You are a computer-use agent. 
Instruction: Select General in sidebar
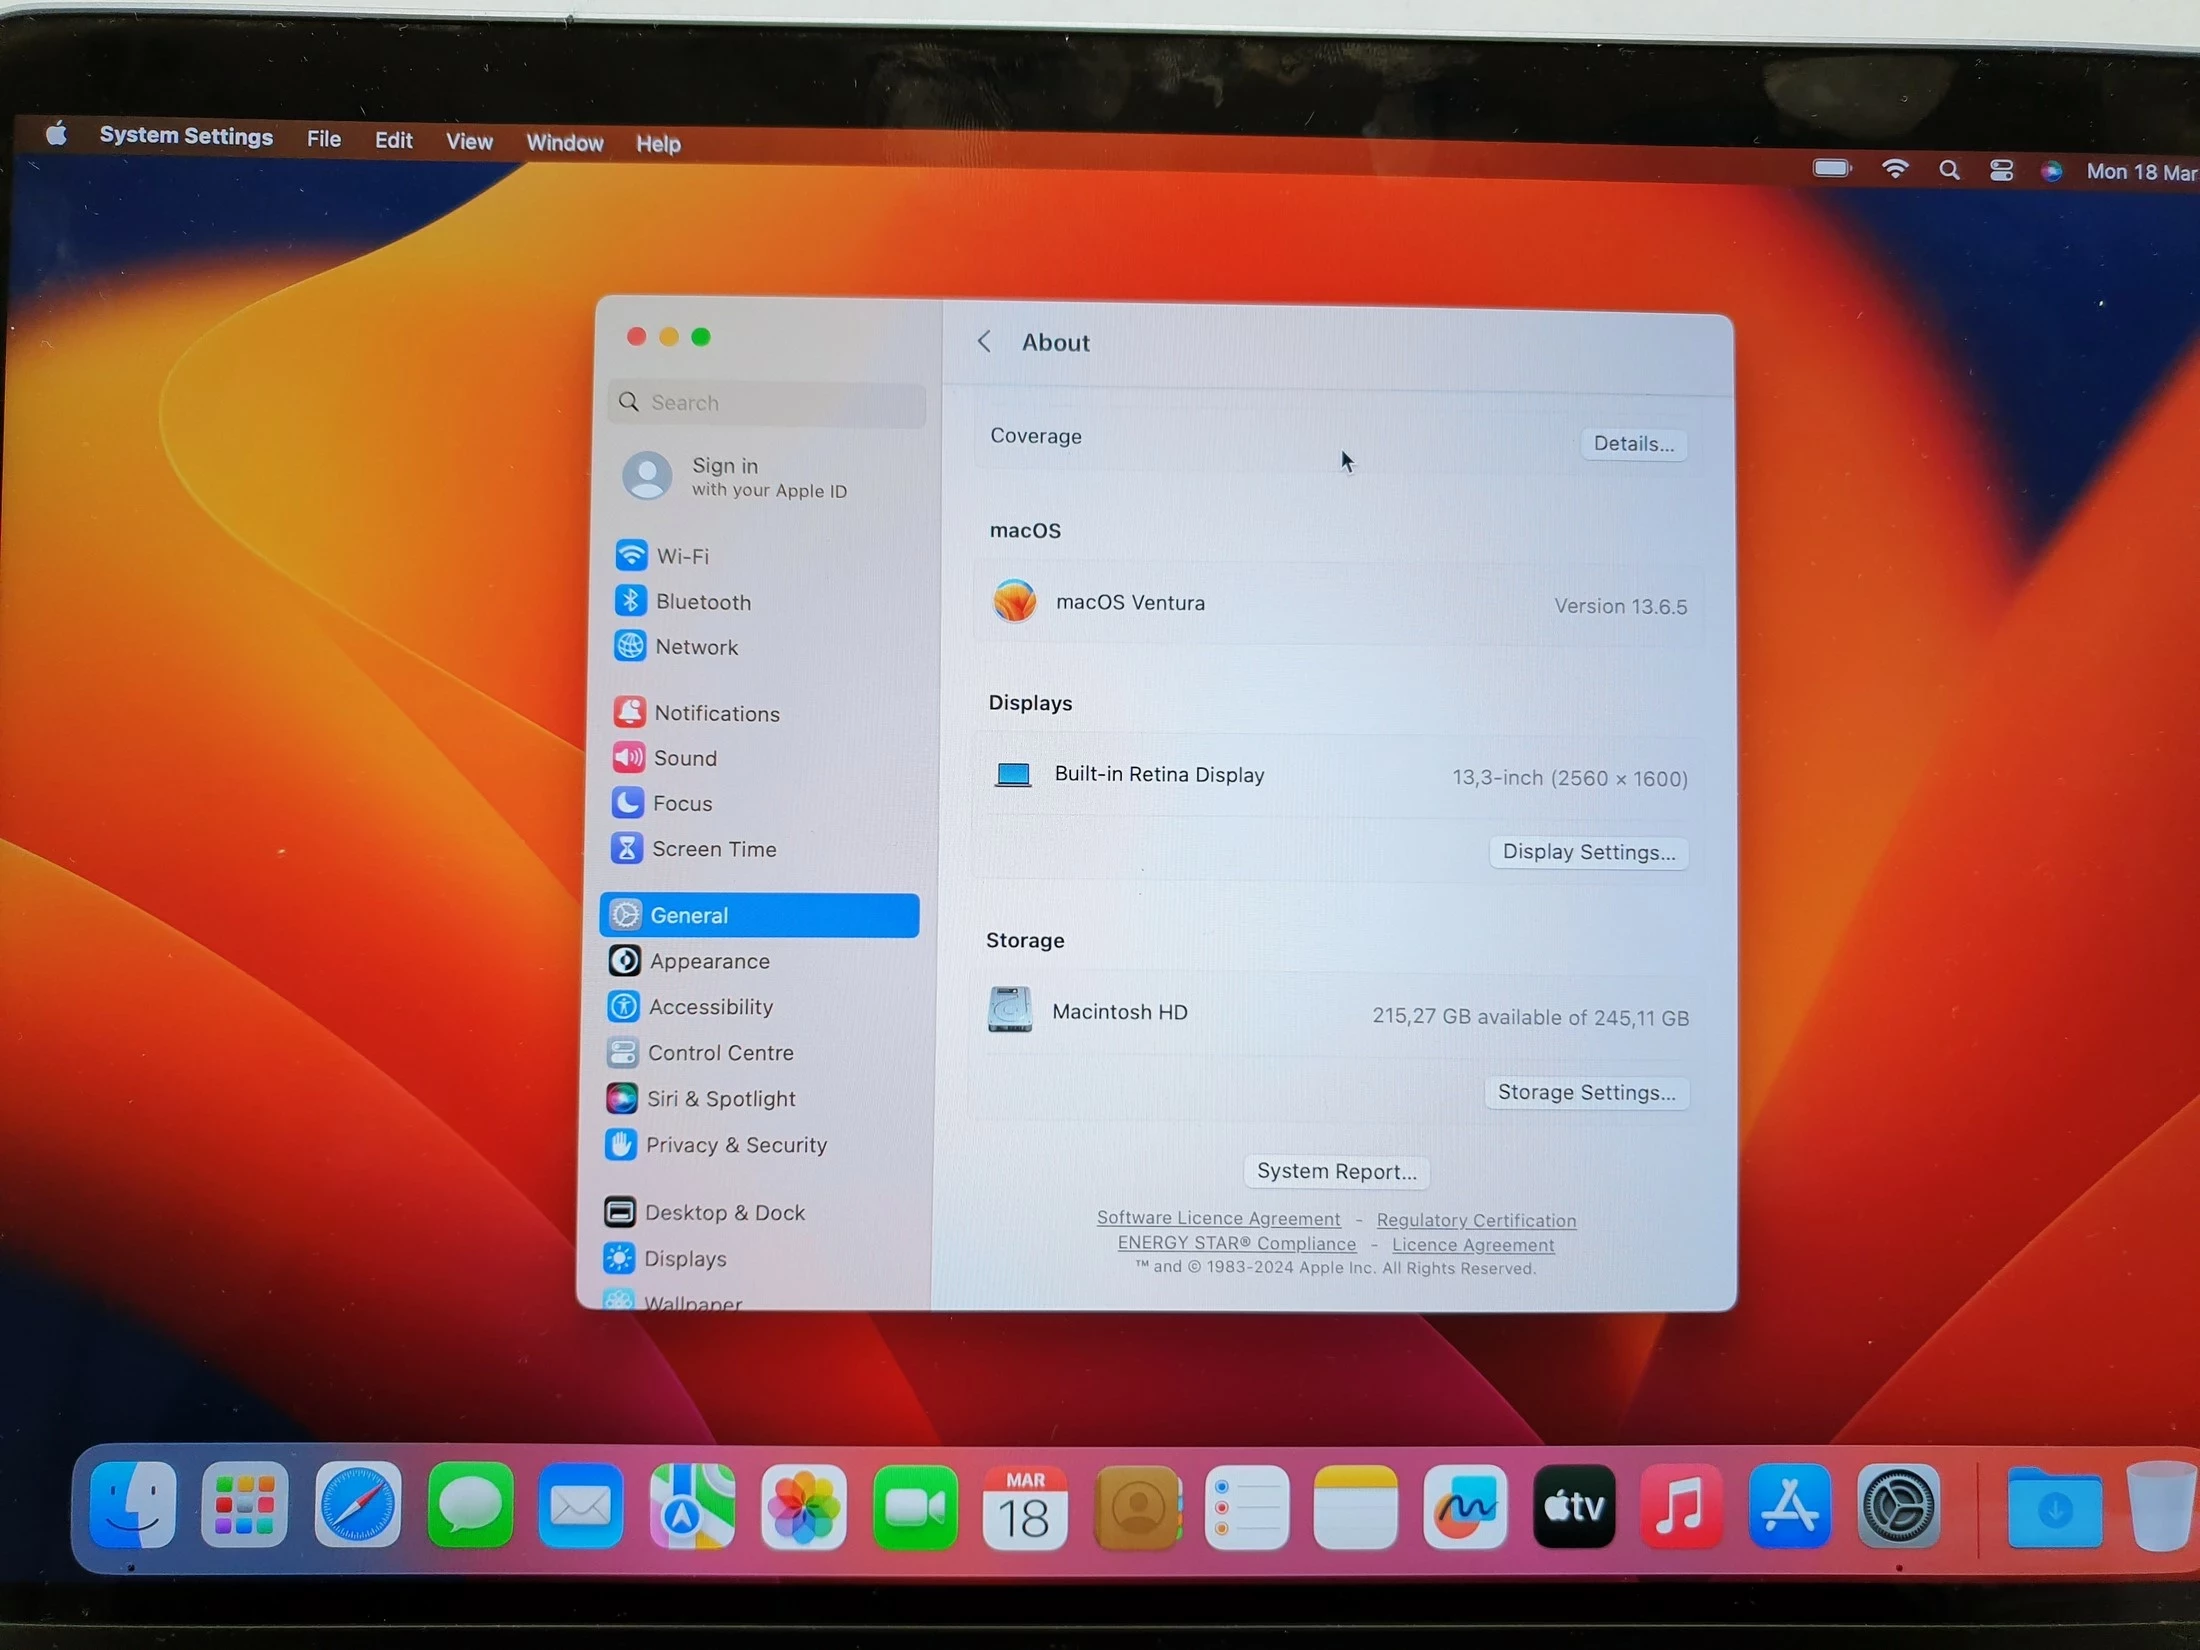pos(760,915)
